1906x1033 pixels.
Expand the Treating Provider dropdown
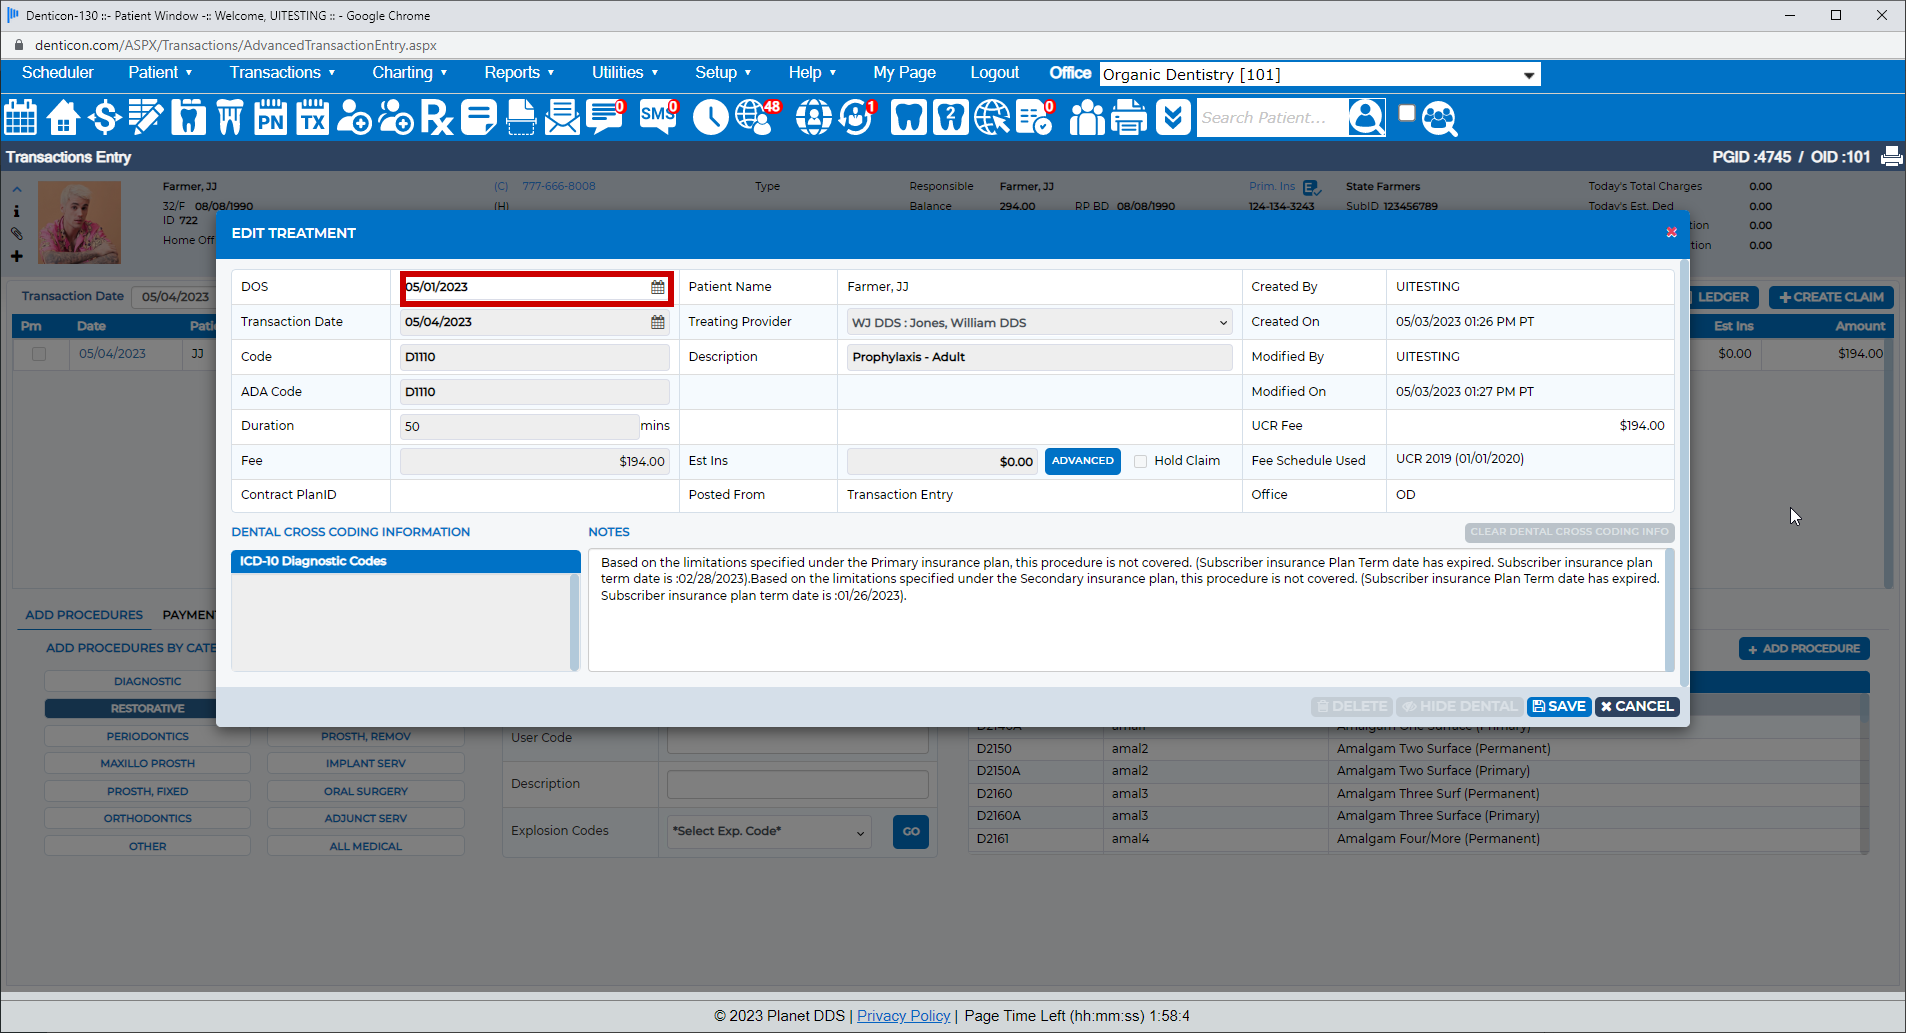1038,323
